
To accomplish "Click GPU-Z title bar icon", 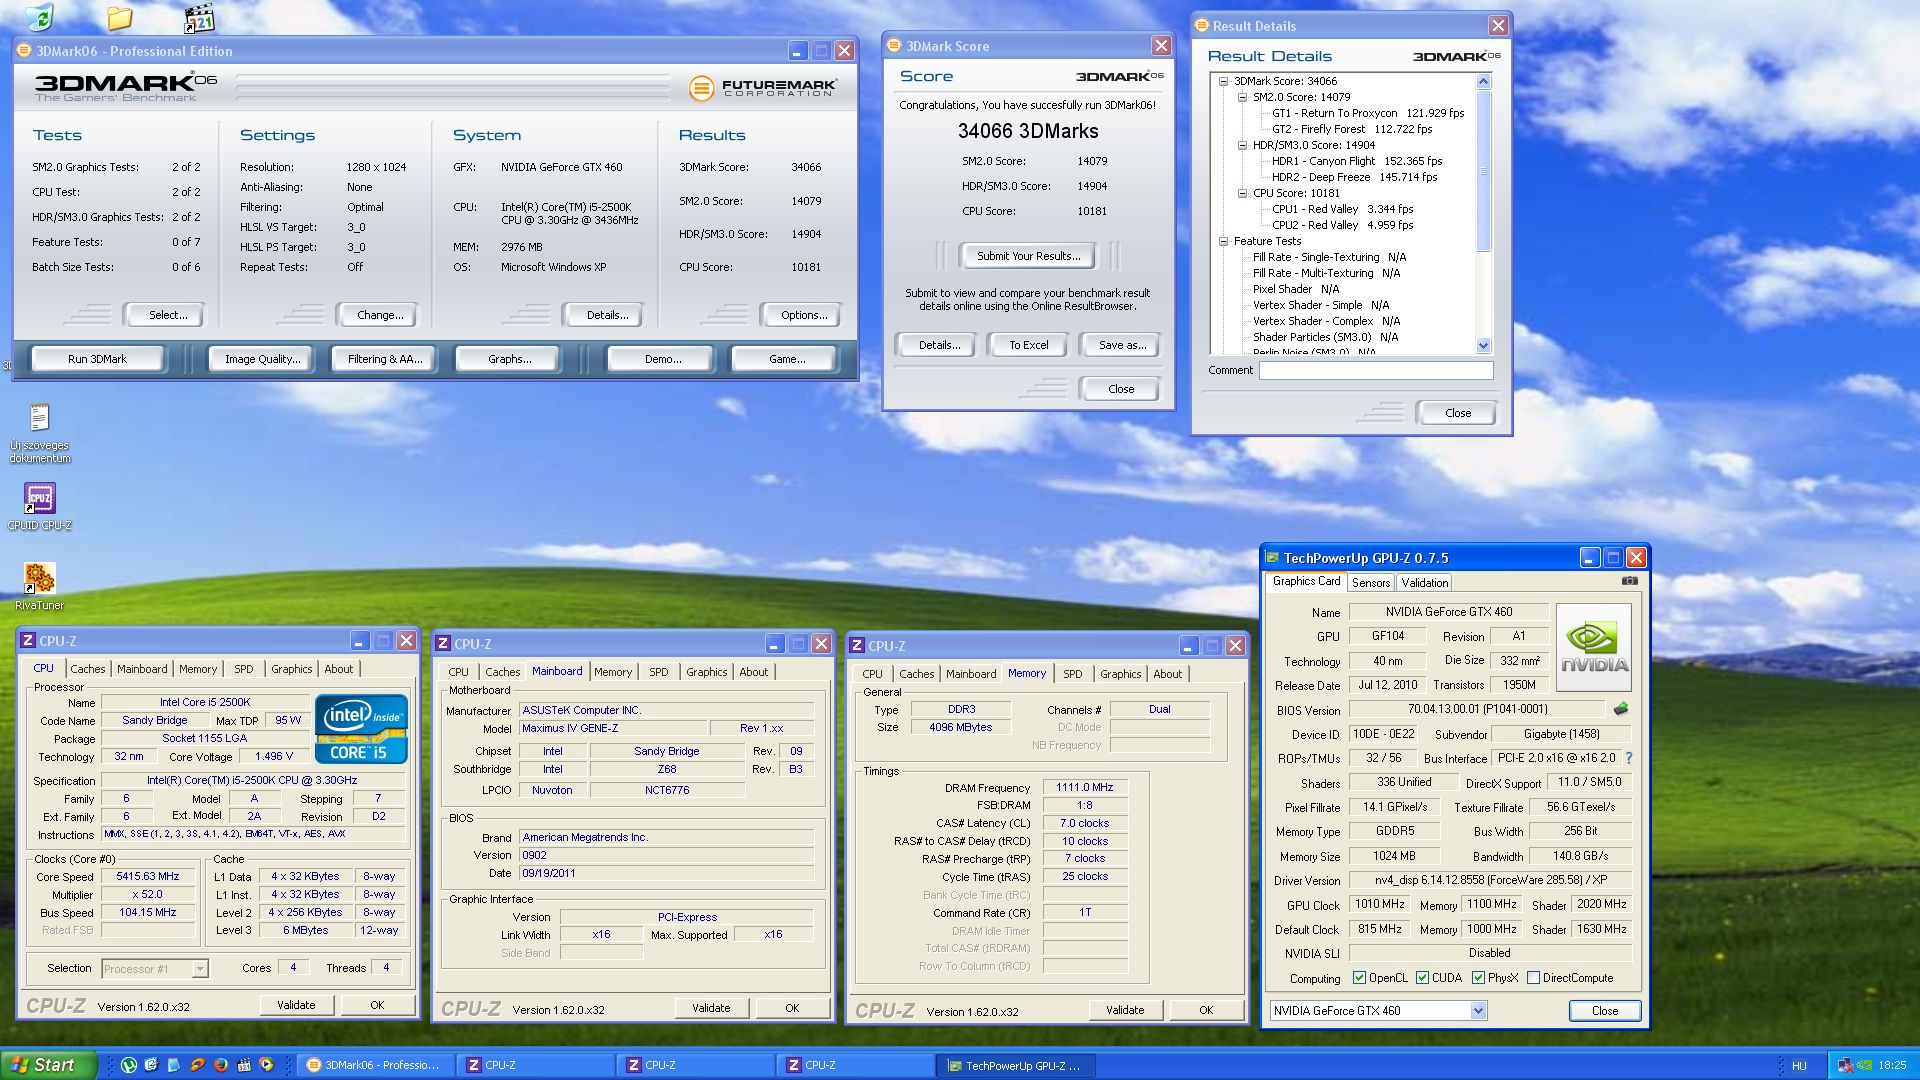I will 1273,558.
